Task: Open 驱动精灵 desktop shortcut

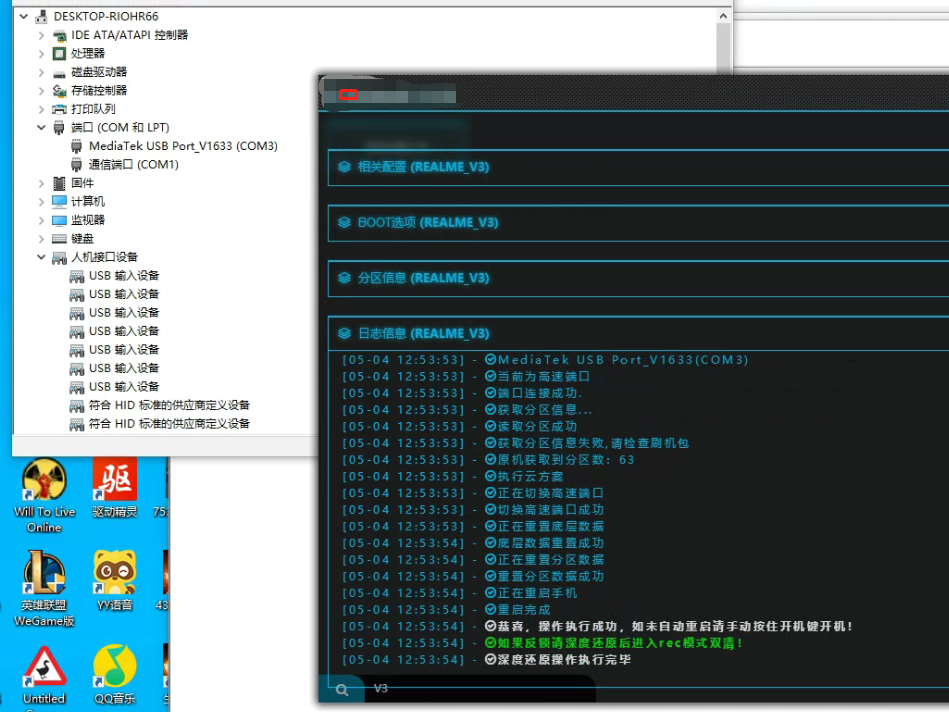Action: pyautogui.click(x=114, y=488)
